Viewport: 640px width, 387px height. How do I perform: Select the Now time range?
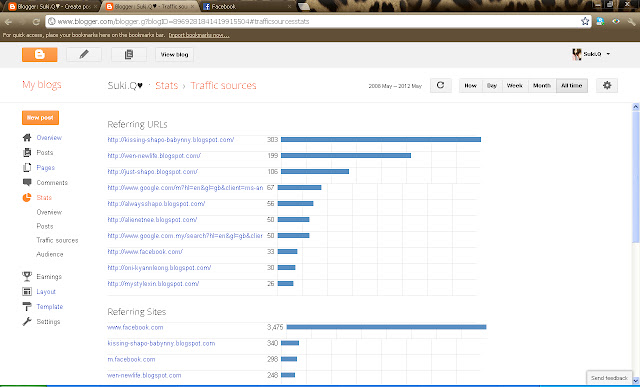point(470,85)
